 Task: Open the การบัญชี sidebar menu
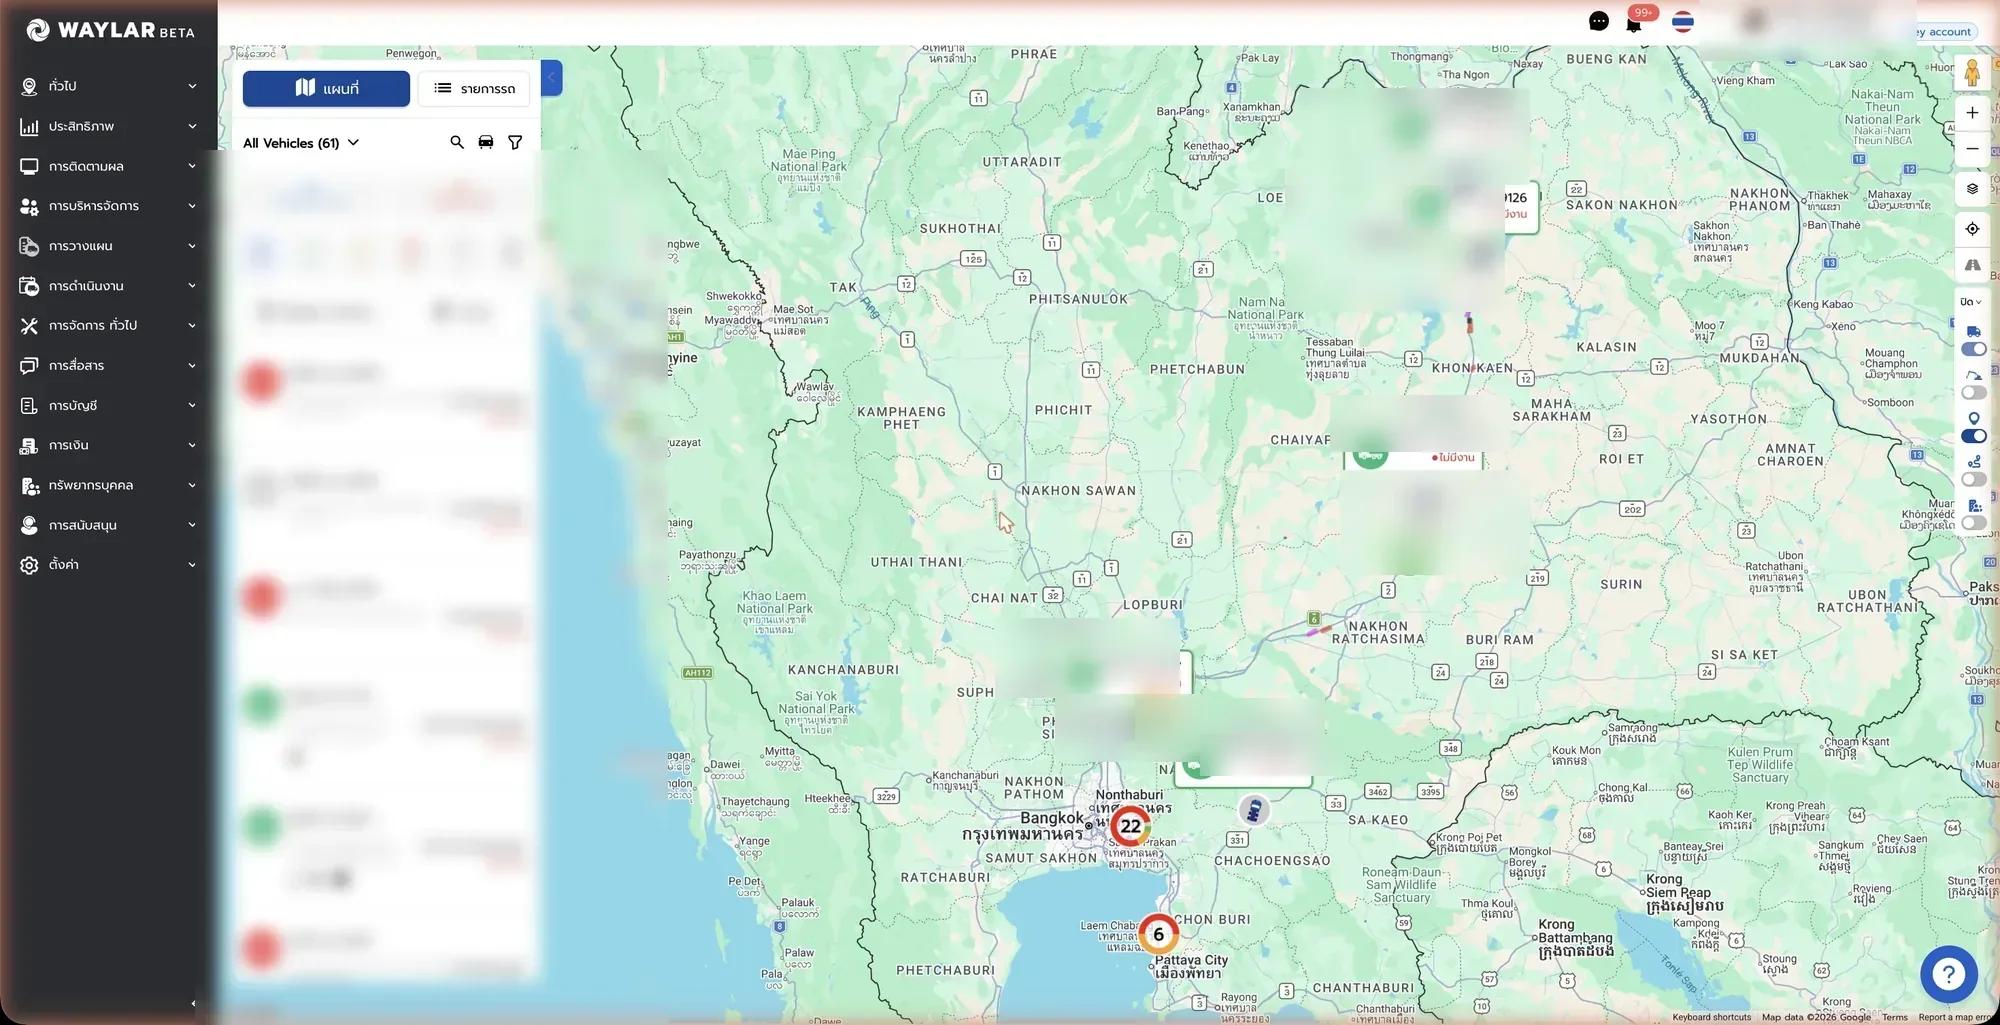coord(108,405)
